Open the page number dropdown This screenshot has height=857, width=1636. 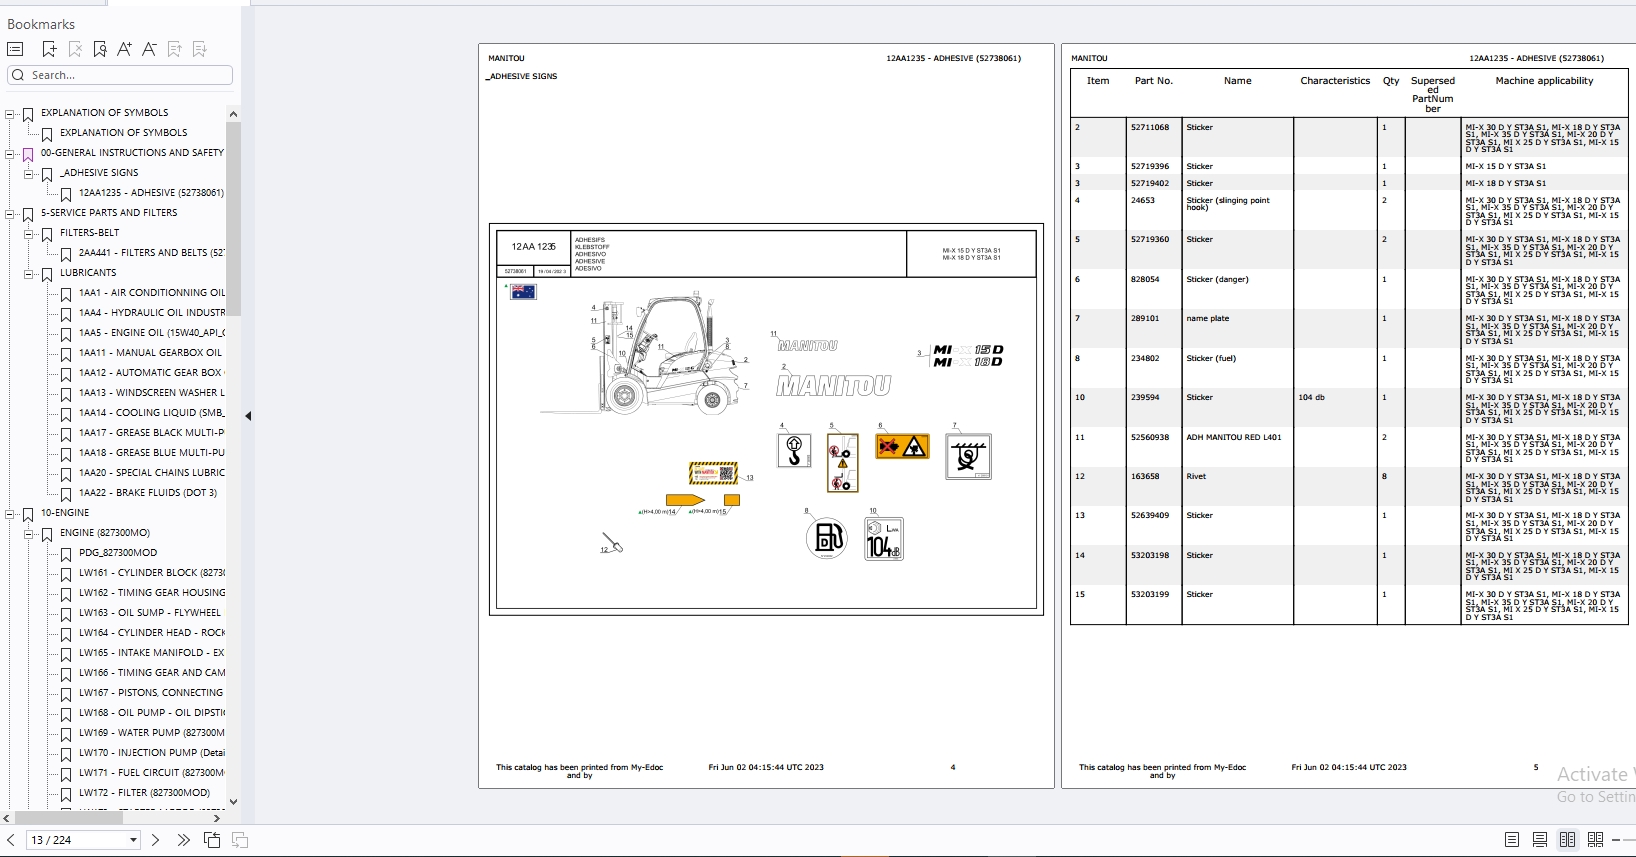[133, 840]
